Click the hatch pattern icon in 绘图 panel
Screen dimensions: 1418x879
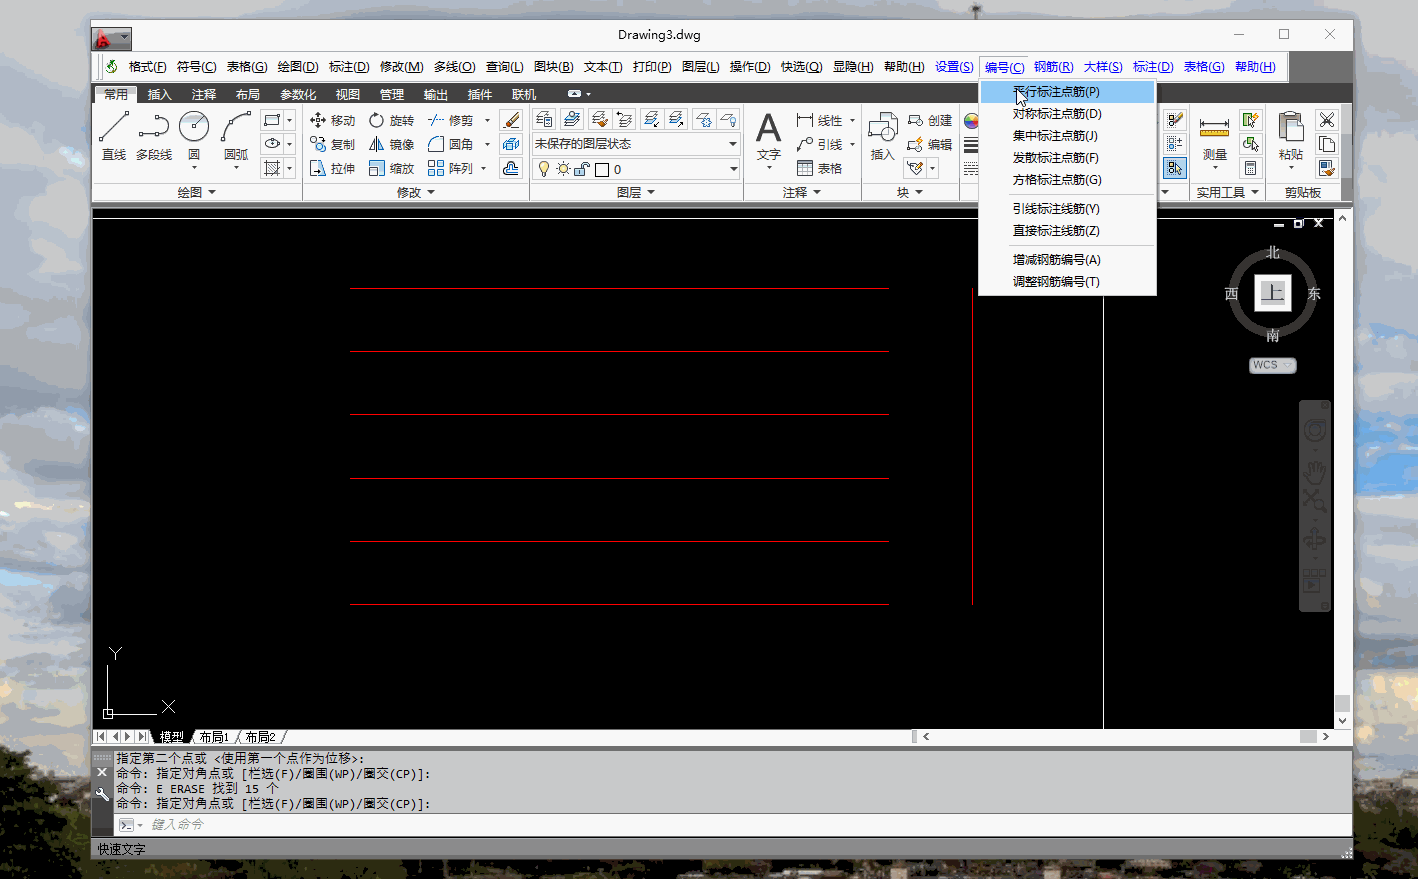coord(272,168)
